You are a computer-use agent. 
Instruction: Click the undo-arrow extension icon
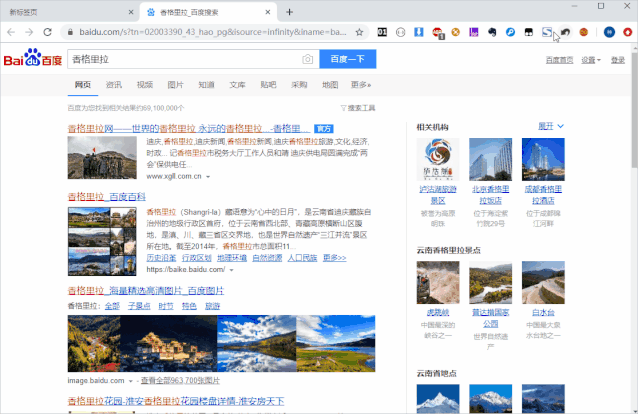tap(565, 32)
